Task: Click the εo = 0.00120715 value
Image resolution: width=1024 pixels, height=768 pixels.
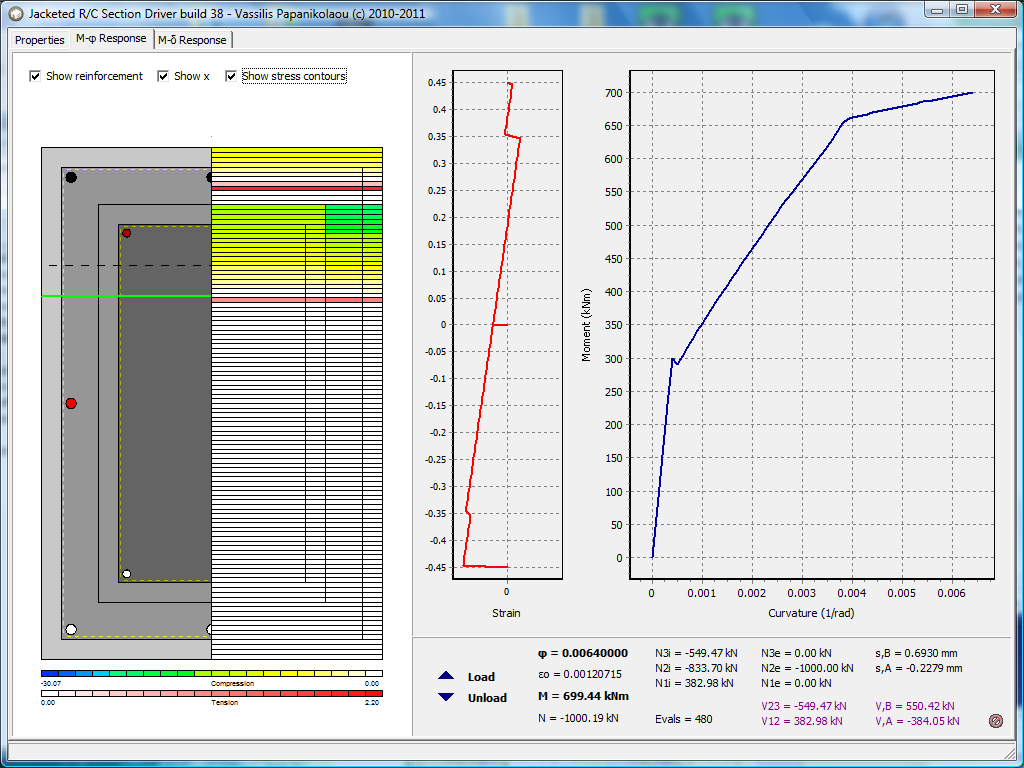Action: (580, 674)
